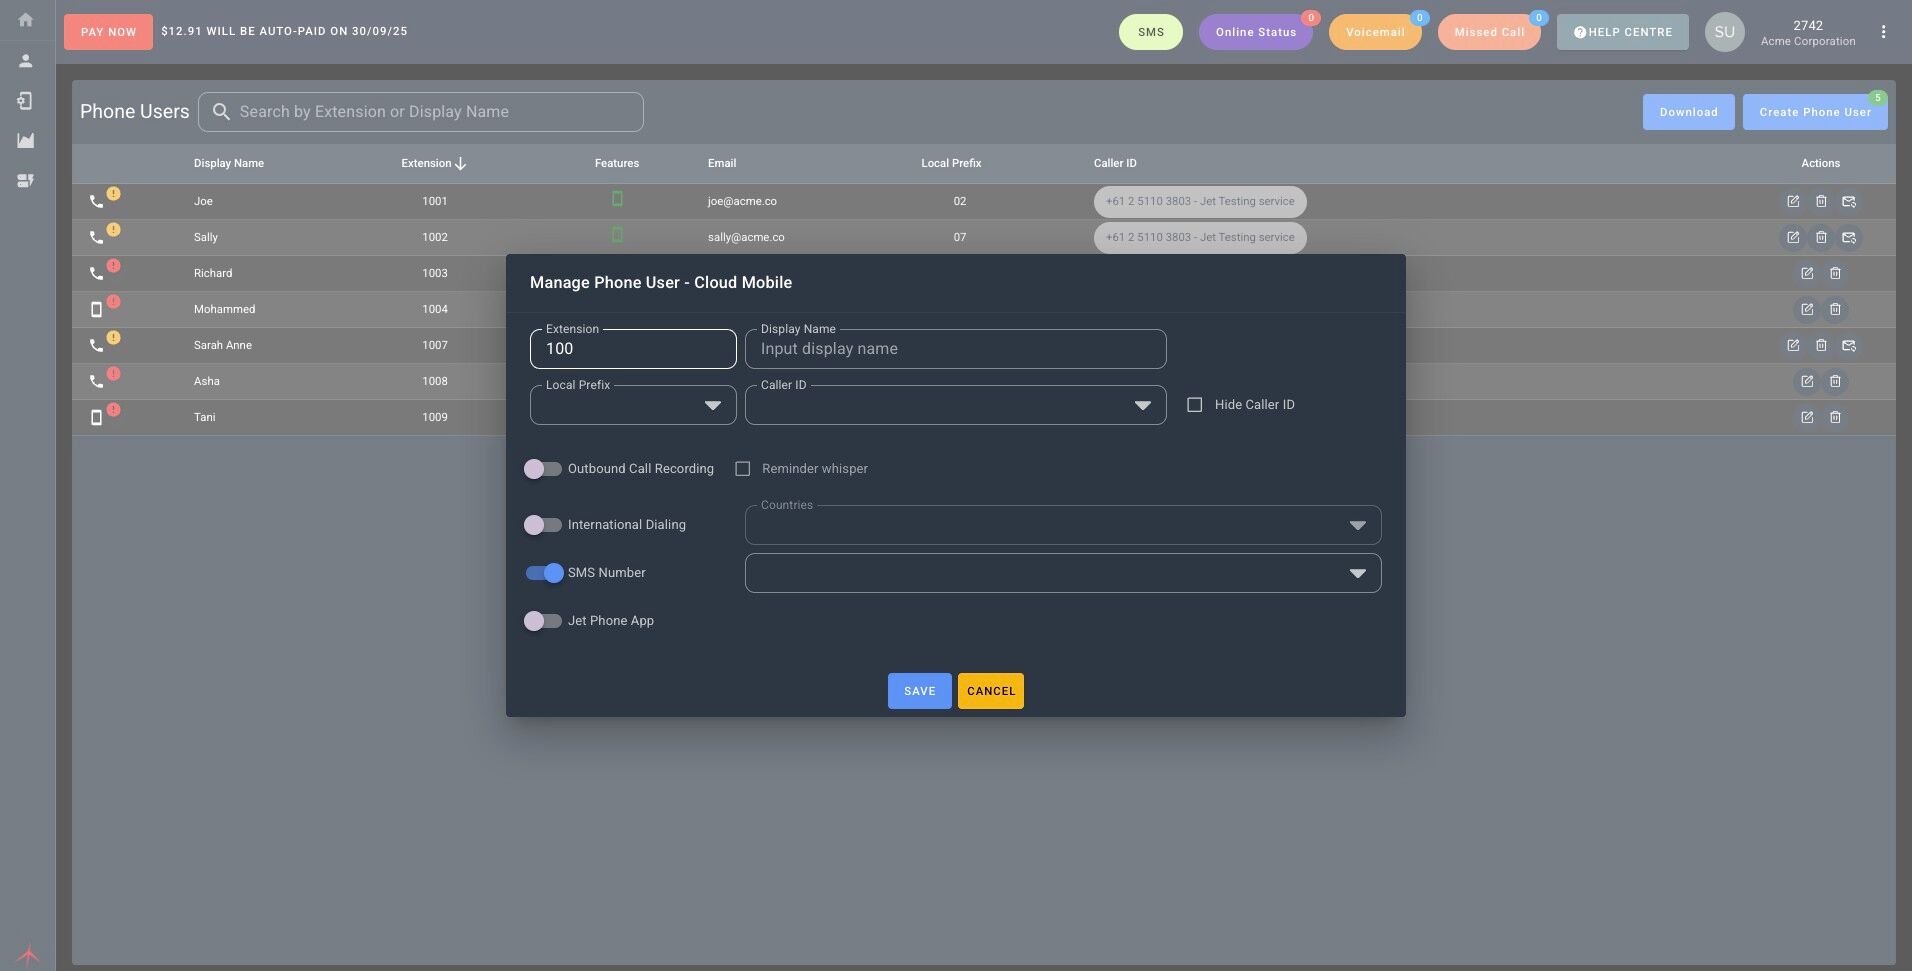Click the delete trash icon for Sally
Image resolution: width=1912 pixels, height=971 pixels.
pyautogui.click(x=1821, y=237)
